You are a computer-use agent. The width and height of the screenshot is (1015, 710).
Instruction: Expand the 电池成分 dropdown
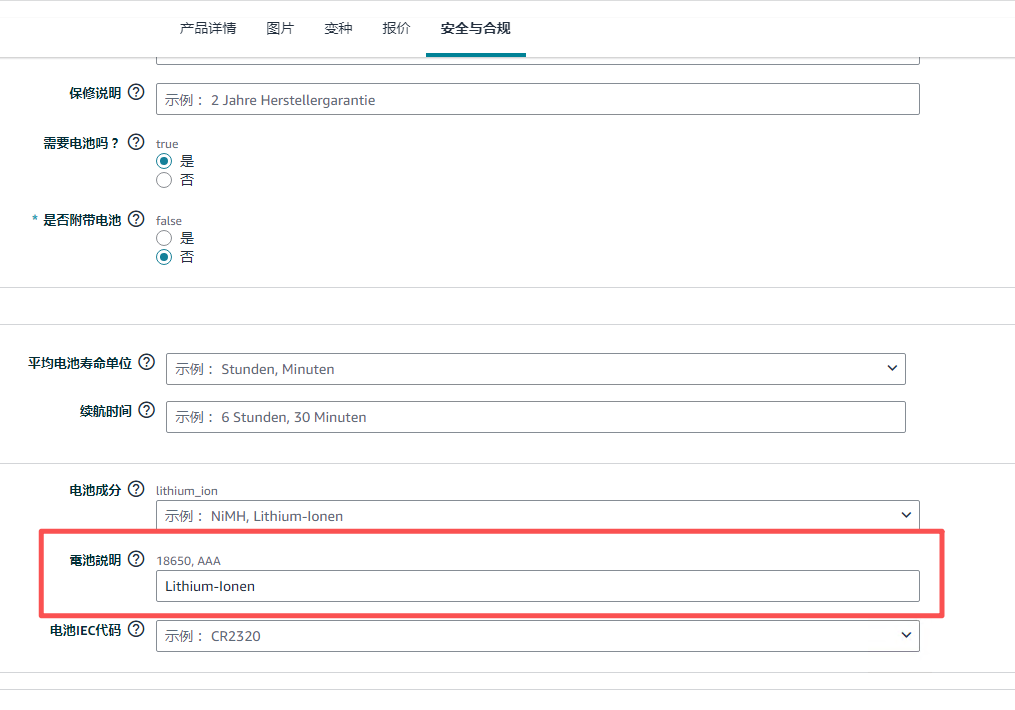(x=537, y=515)
